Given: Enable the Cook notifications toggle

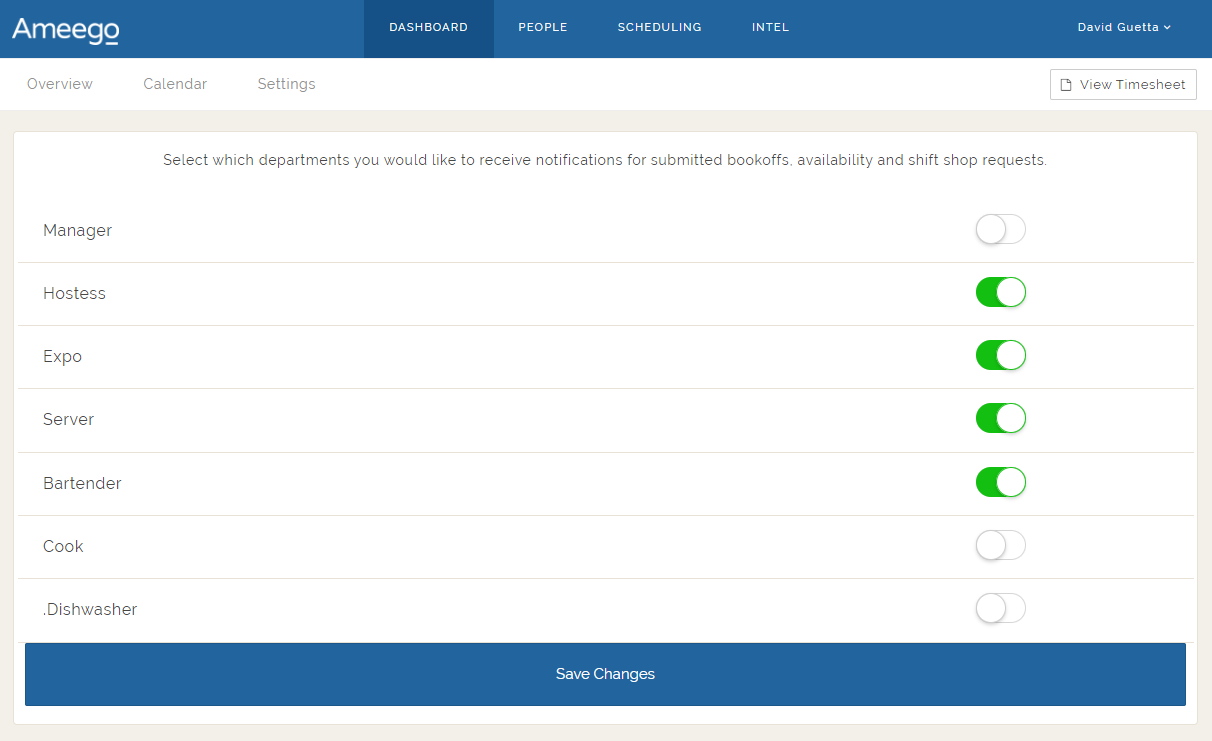Looking at the screenshot, I should coord(1000,545).
